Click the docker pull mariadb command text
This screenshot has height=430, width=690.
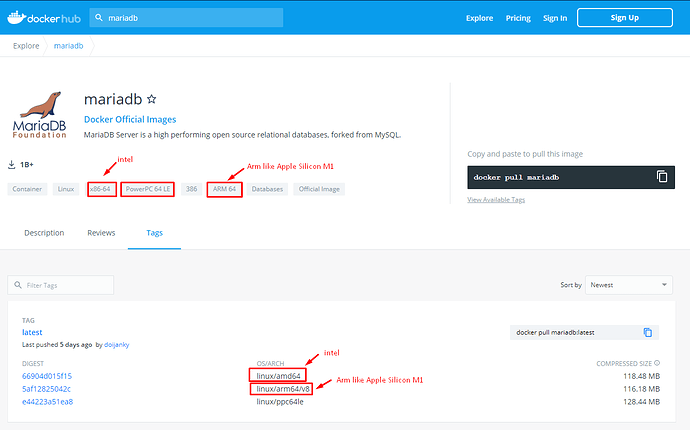pos(516,177)
